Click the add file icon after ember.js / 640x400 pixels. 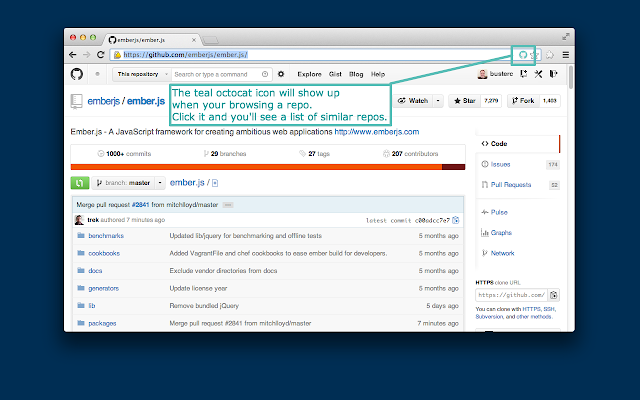click(x=215, y=183)
